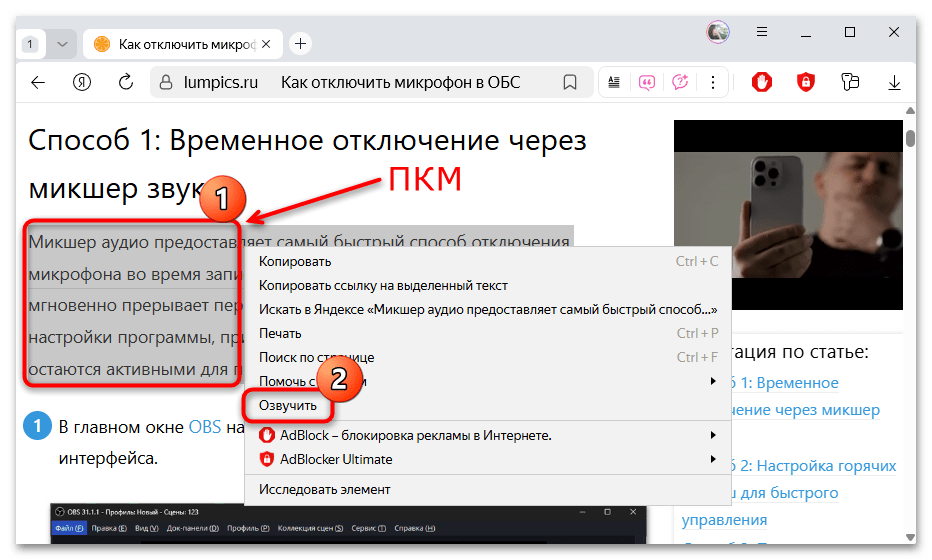Click the page vertical scrollbar thumb
The image size is (932, 560).
click(x=910, y=137)
